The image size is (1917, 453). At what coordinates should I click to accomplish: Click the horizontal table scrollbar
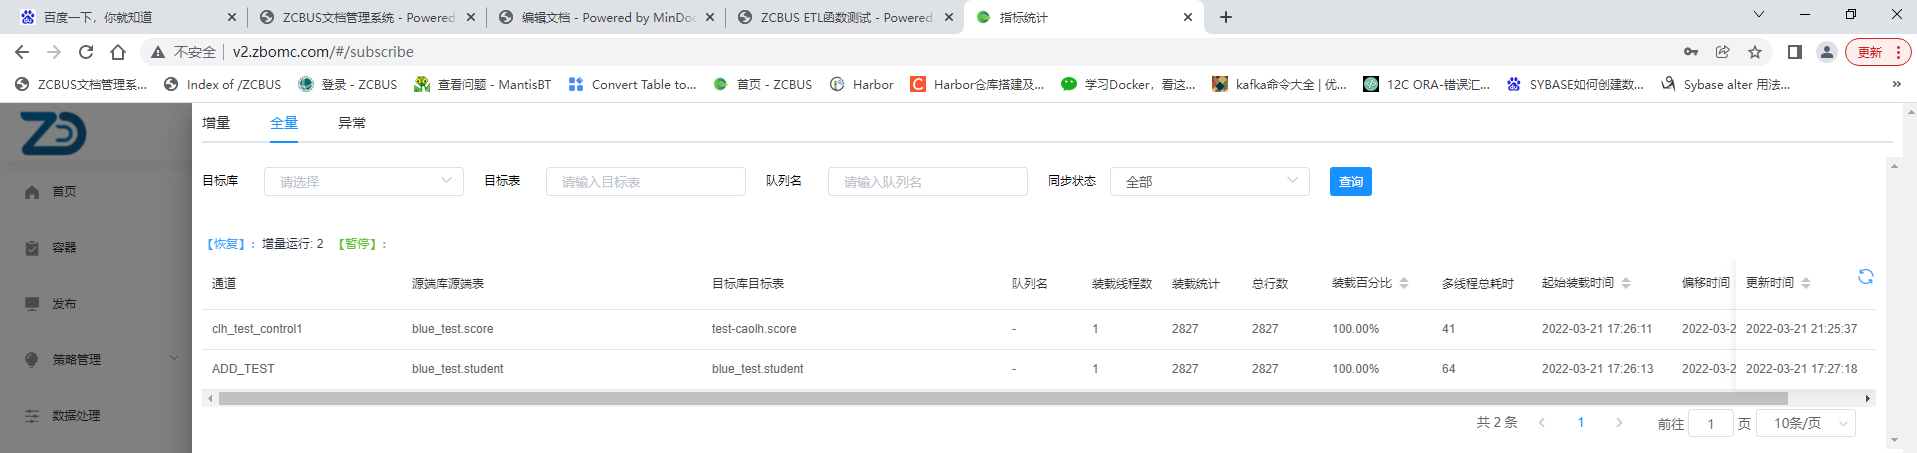tap(1003, 398)
